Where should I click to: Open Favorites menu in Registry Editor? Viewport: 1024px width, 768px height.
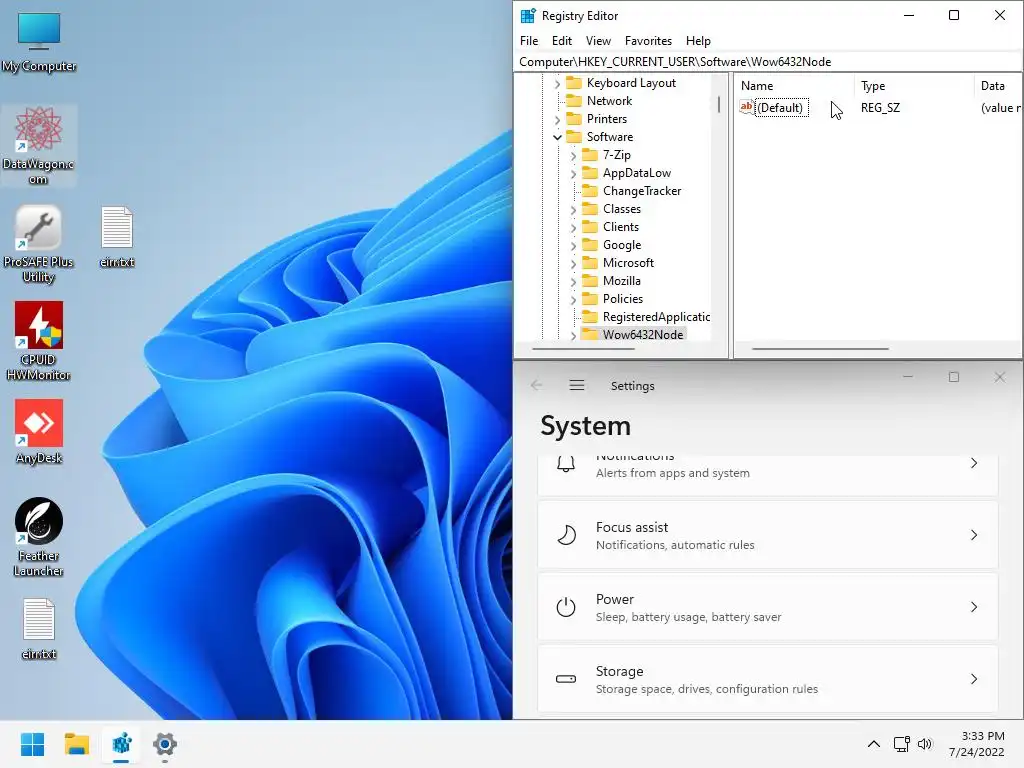coord(648,40)
